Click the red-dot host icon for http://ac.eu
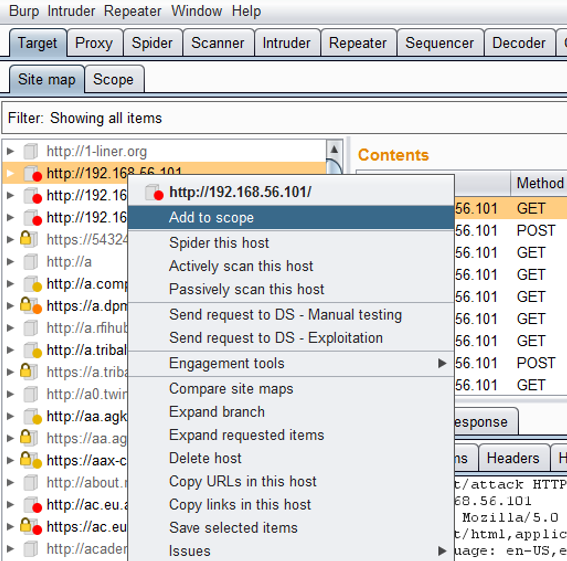This screenshot has height=561, width=567. (x=33, y=505)
